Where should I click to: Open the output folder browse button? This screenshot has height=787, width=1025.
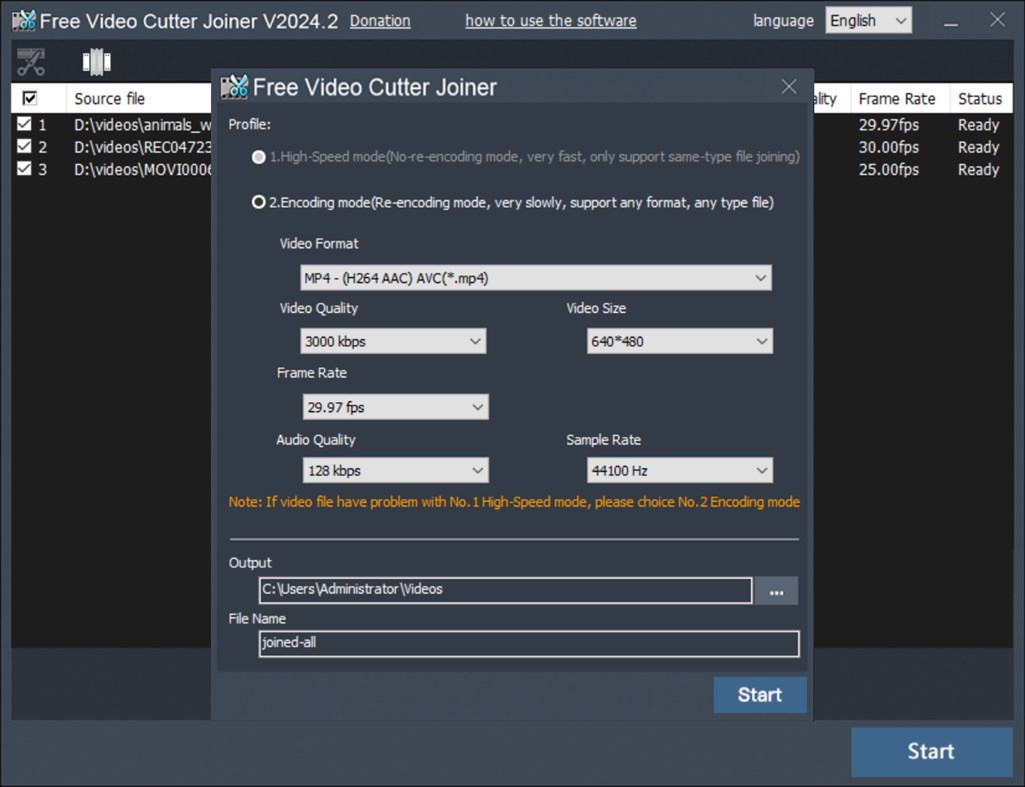[776, 591]
